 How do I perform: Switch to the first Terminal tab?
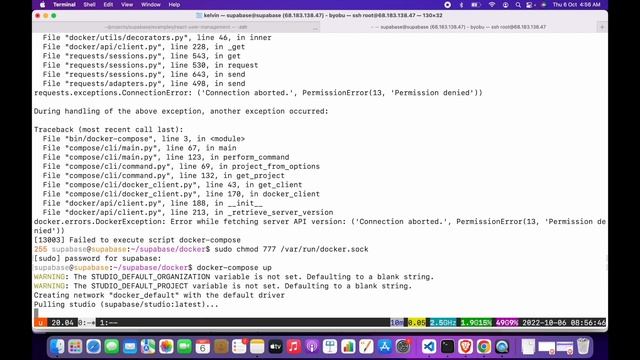[x=176, y=27]
